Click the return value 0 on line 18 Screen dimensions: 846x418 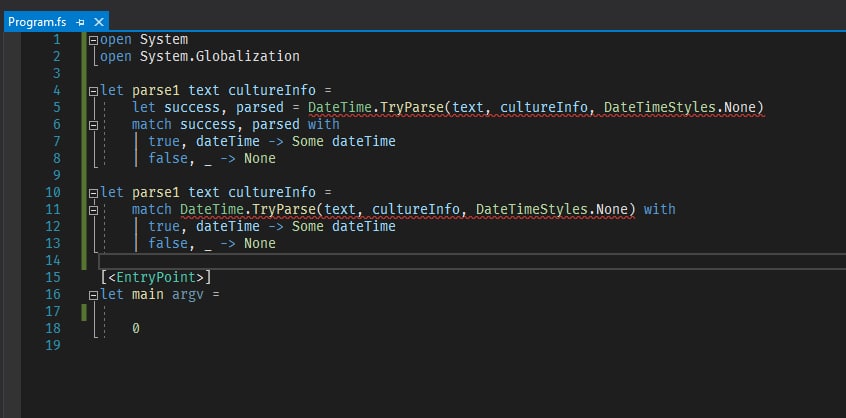[136, 328]
